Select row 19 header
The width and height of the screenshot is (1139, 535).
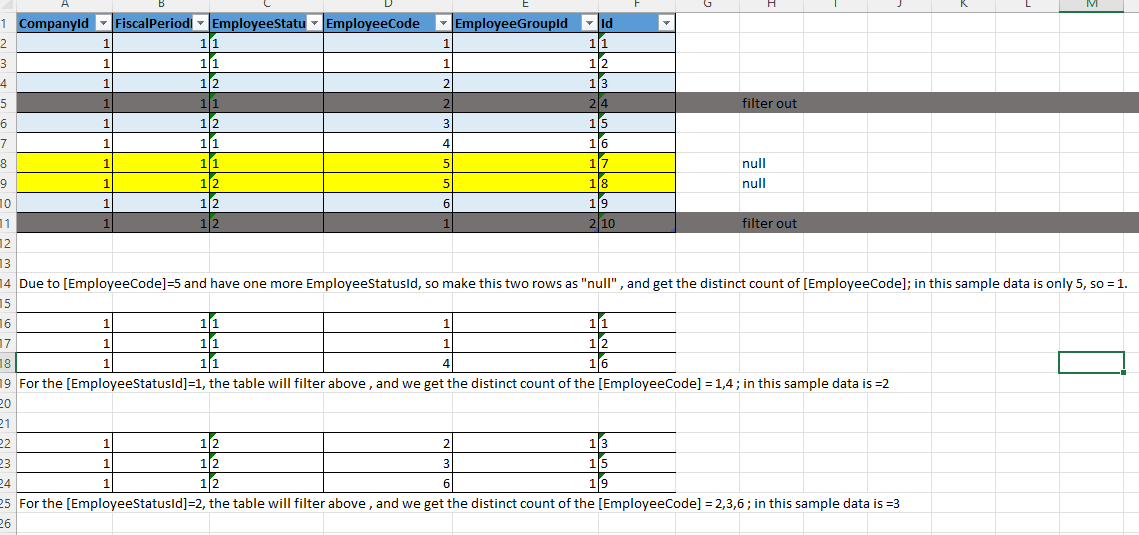[x=7, y=383]
